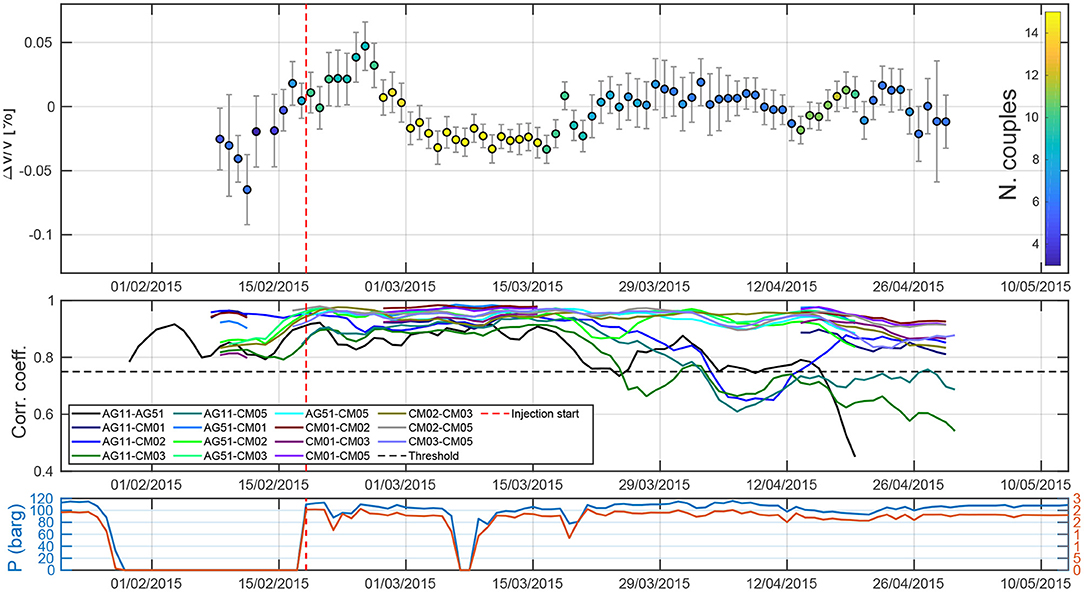Click the N. couples color scale bar
This screenshot has height=592, width=1084.
(1052, 138)
